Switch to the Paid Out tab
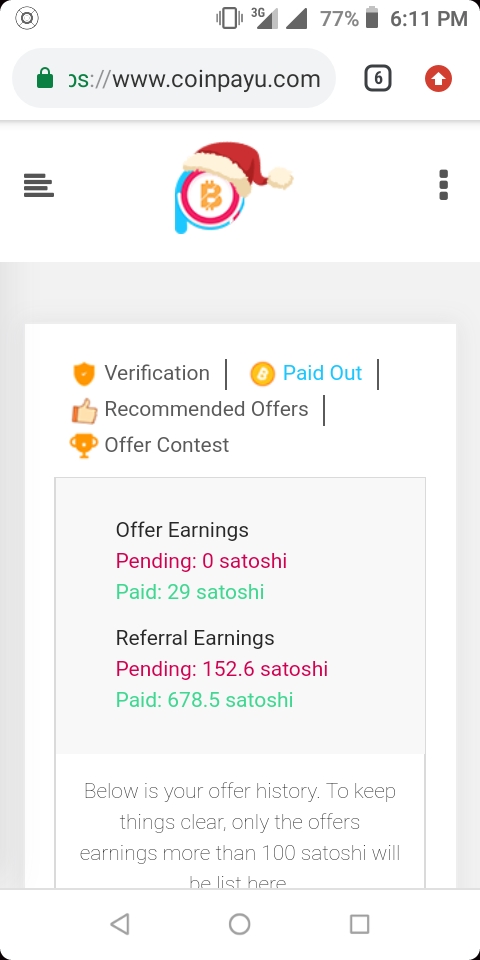The height and width of the screenshot is (960, 480). pyautogui.click(x=322, y=373)
